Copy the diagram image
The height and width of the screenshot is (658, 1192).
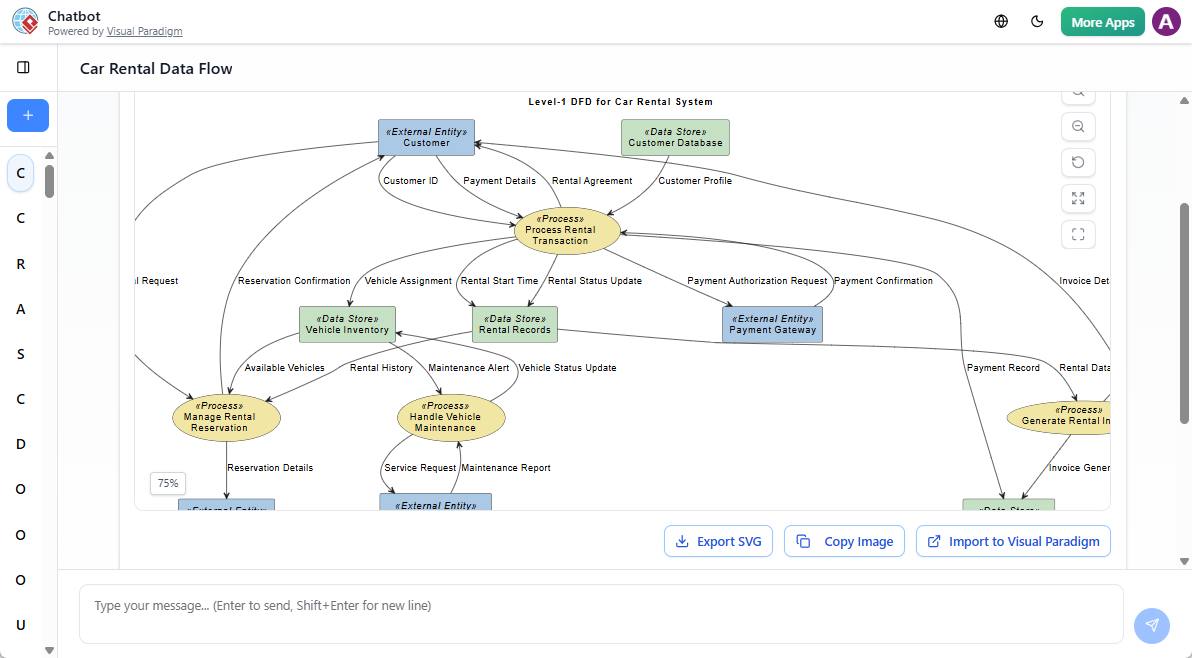(844, 541)
